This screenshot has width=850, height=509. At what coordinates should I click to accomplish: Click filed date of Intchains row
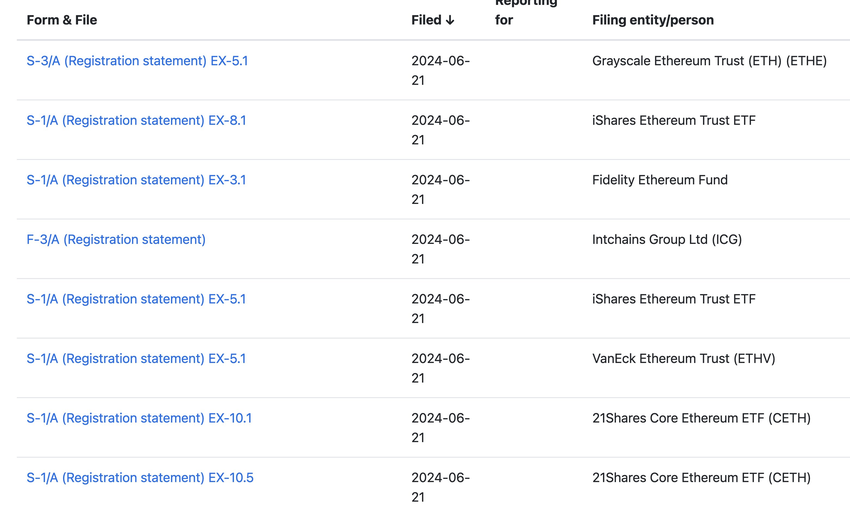pos(440,249)
